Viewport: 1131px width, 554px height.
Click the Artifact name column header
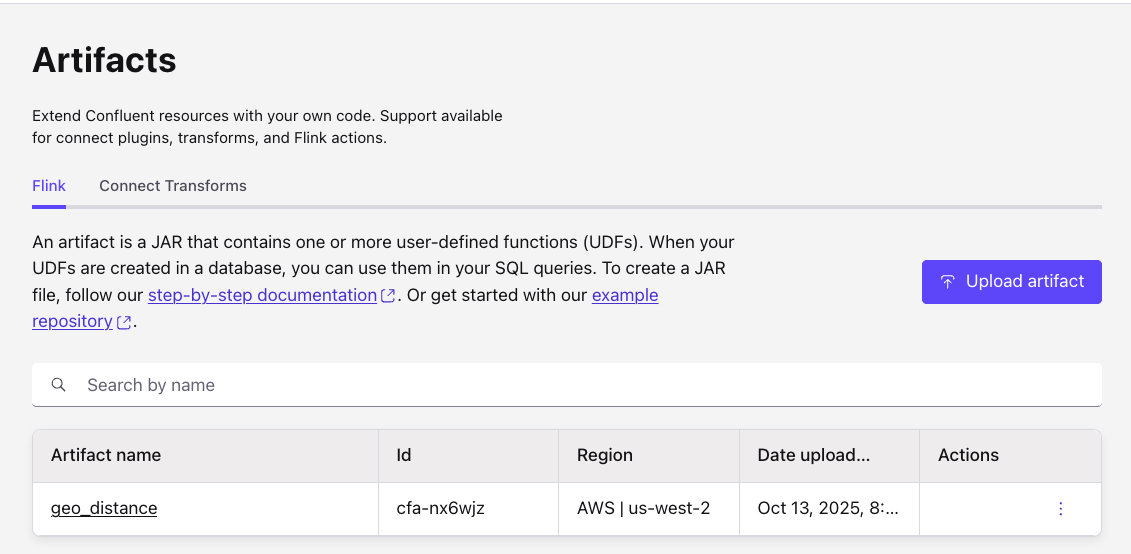click(106, 455)
